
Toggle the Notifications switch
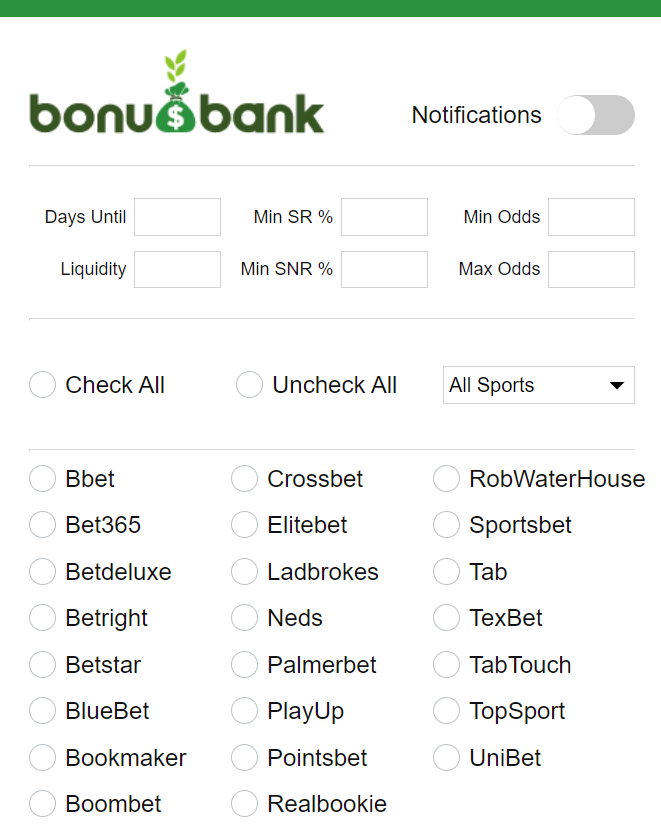(x=596, y=115)
